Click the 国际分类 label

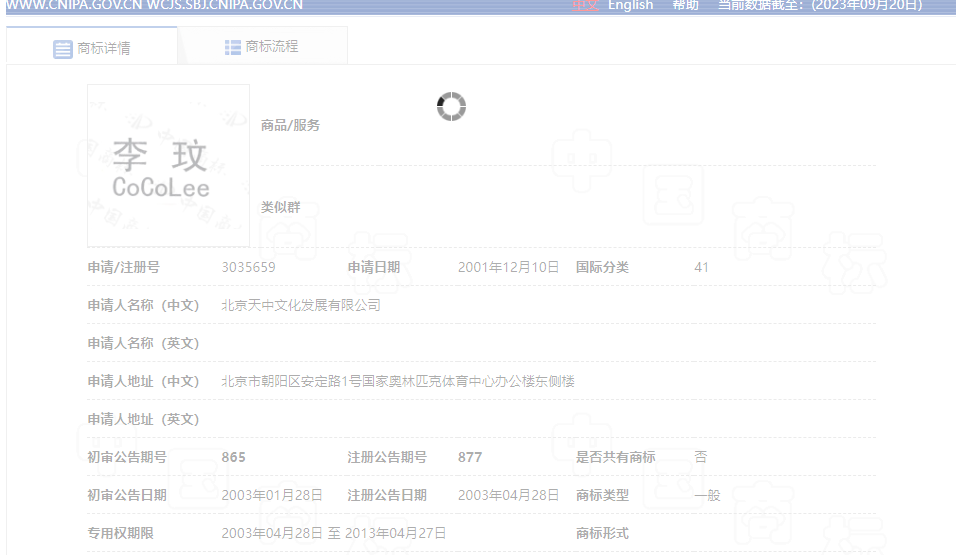pyautogui.click(x=602, y=267)
